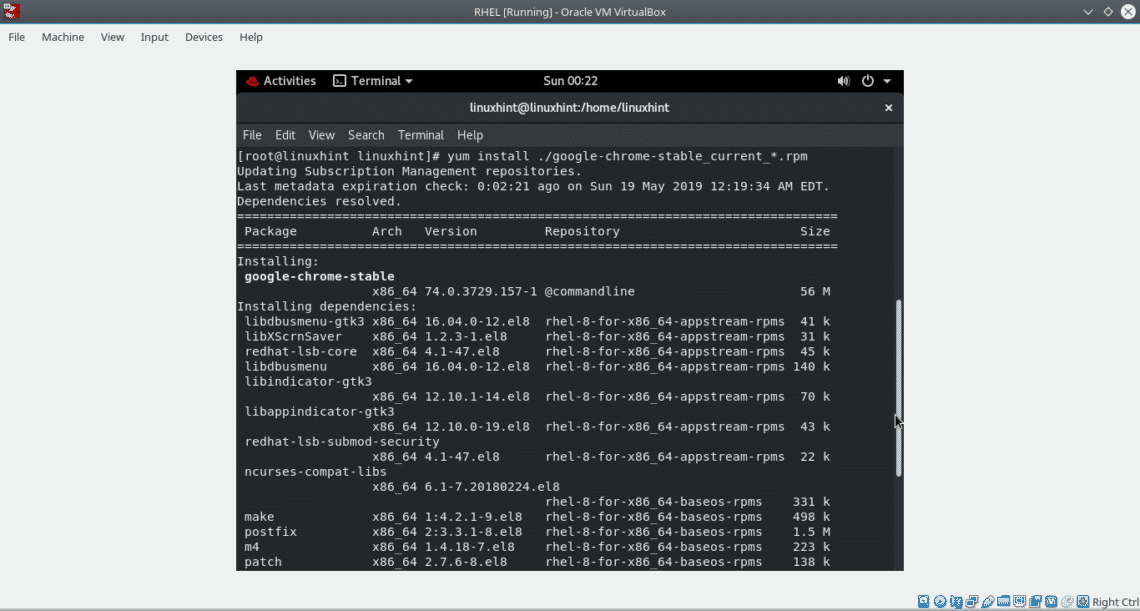Click the GNOME volume speaker icon
The height and width of the screenshot is (611, 1140).
click(x=843, y=81)
